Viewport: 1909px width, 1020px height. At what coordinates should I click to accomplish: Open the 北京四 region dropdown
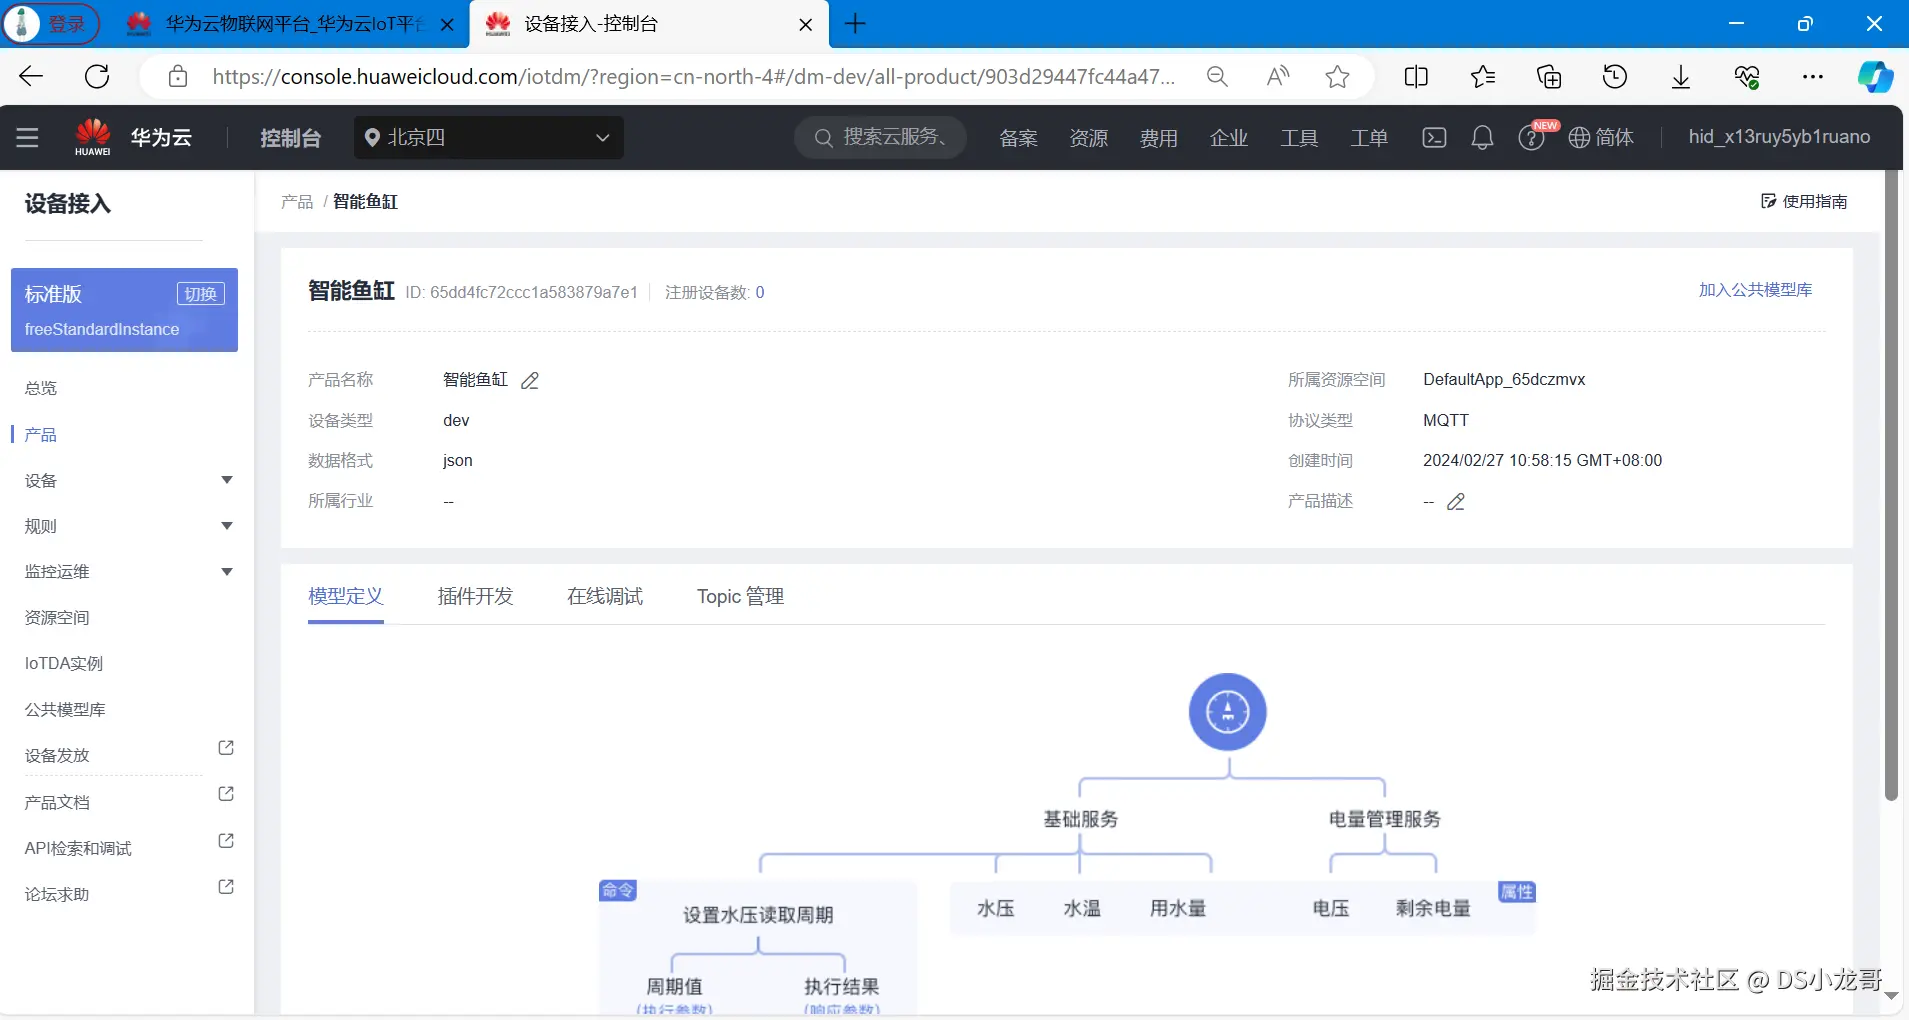(x=489, y=137)
